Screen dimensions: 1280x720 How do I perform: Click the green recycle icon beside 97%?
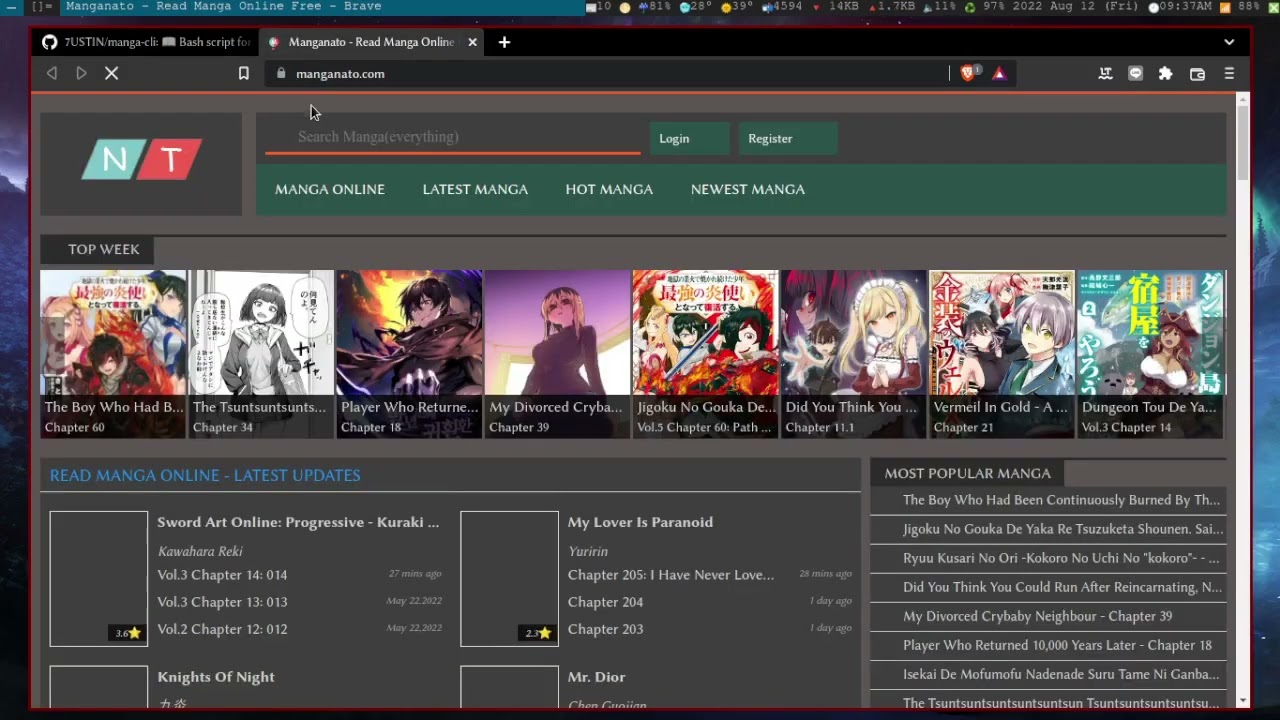[969, 6]
